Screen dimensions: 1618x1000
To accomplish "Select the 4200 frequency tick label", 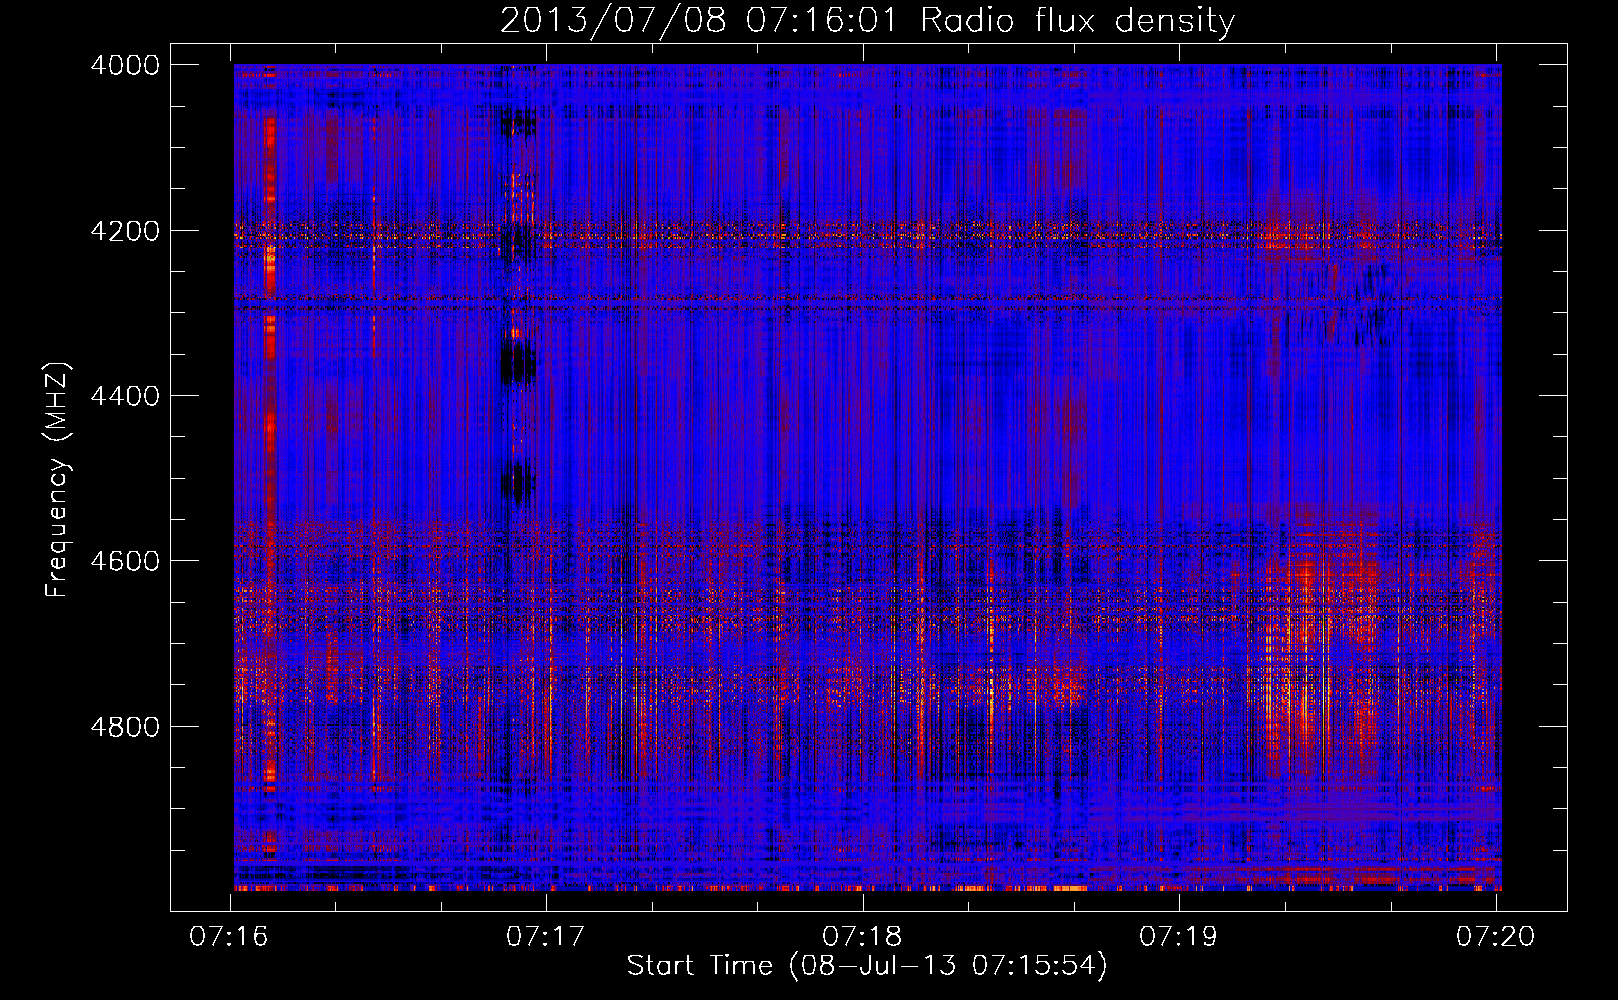I will (x=125, y=231).
